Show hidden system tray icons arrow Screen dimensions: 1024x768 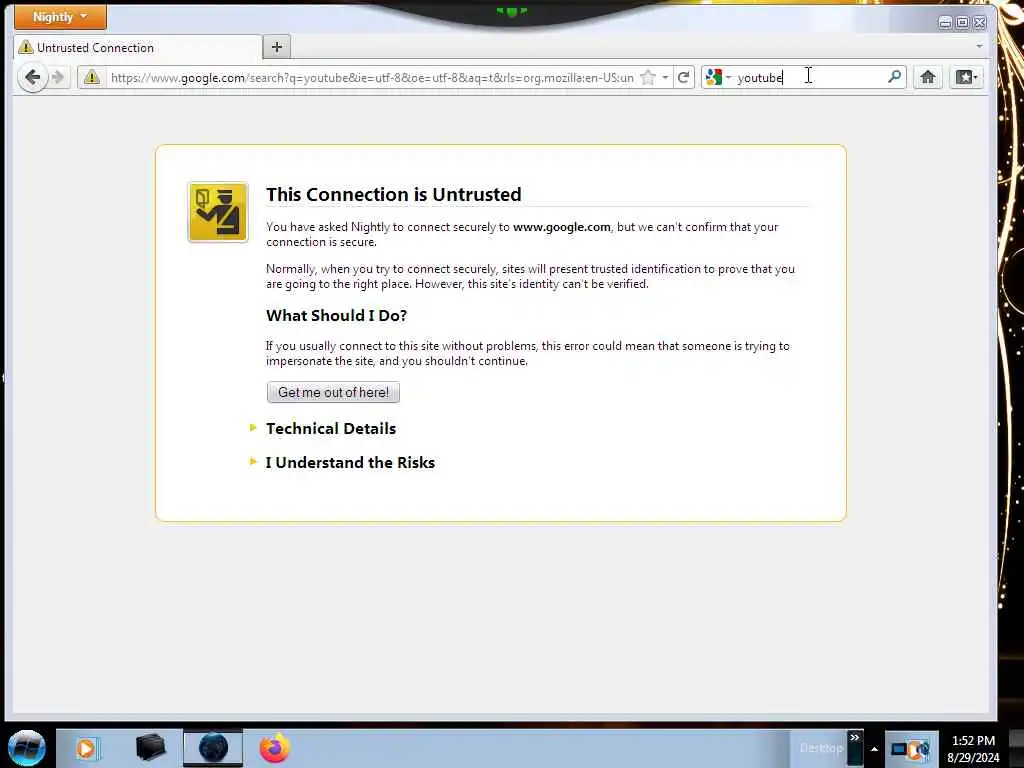click(874, 749)
